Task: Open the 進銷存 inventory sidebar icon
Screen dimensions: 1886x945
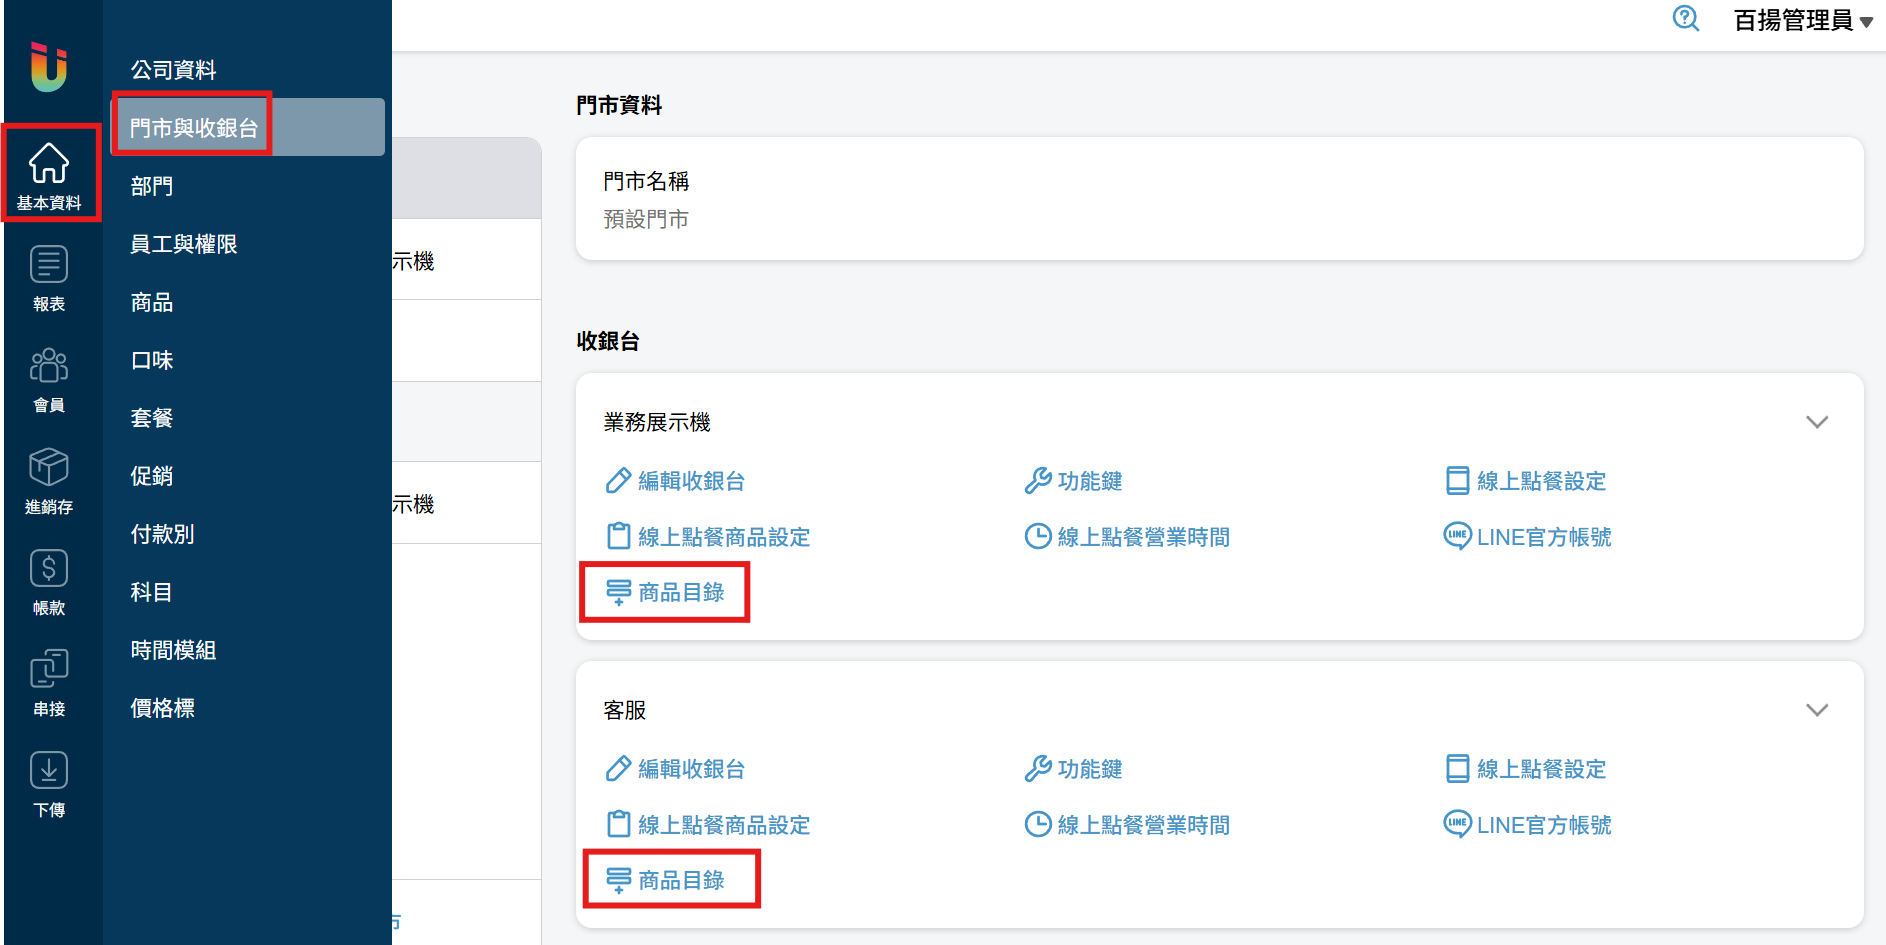Action: pyautogui.click(x=49, y=480)
